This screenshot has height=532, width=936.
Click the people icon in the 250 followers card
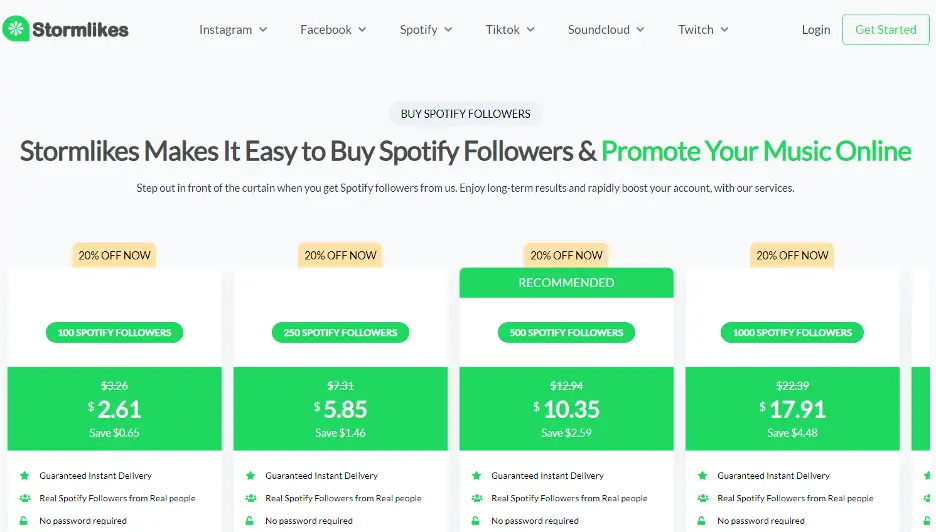point(250,498)
